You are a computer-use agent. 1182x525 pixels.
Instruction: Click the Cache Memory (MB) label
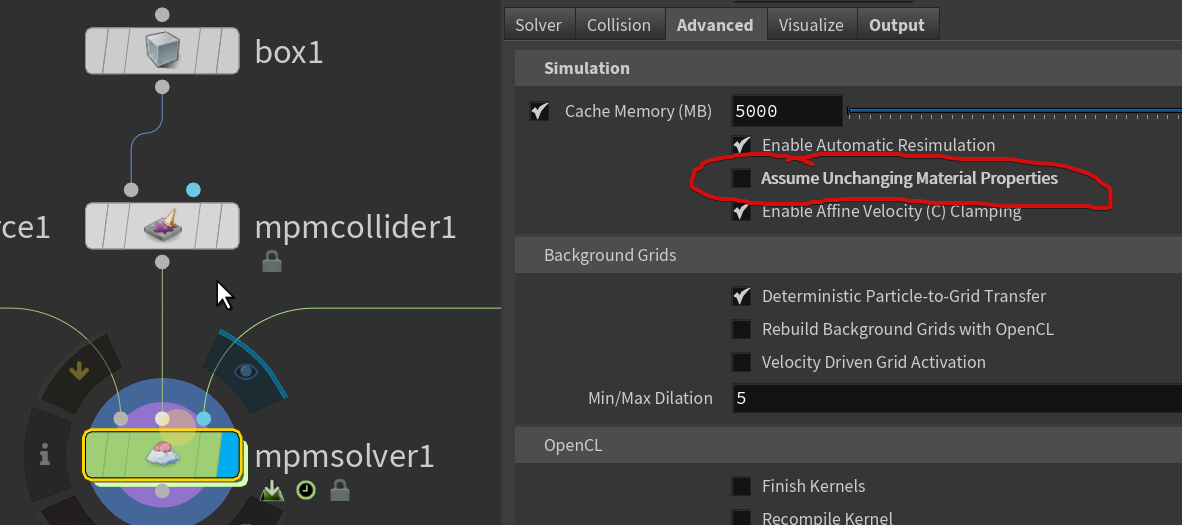(x=638, y=112)
